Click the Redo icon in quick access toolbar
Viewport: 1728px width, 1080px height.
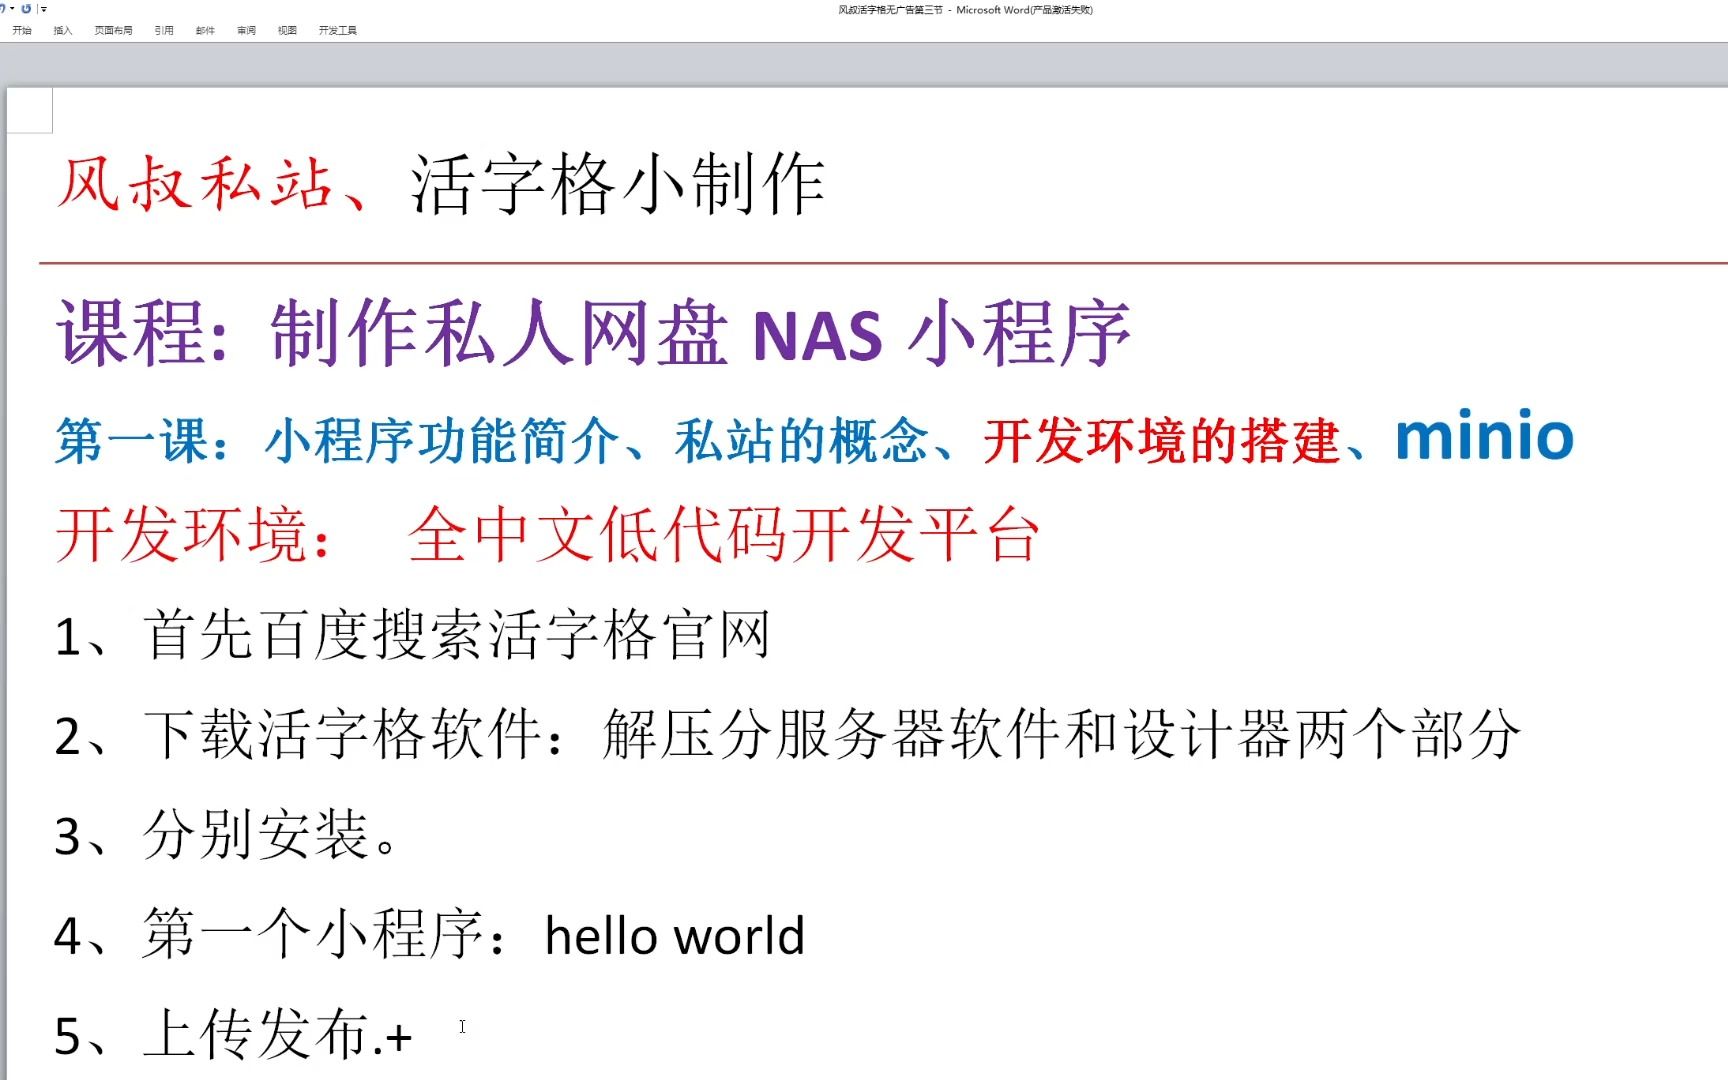26,9
